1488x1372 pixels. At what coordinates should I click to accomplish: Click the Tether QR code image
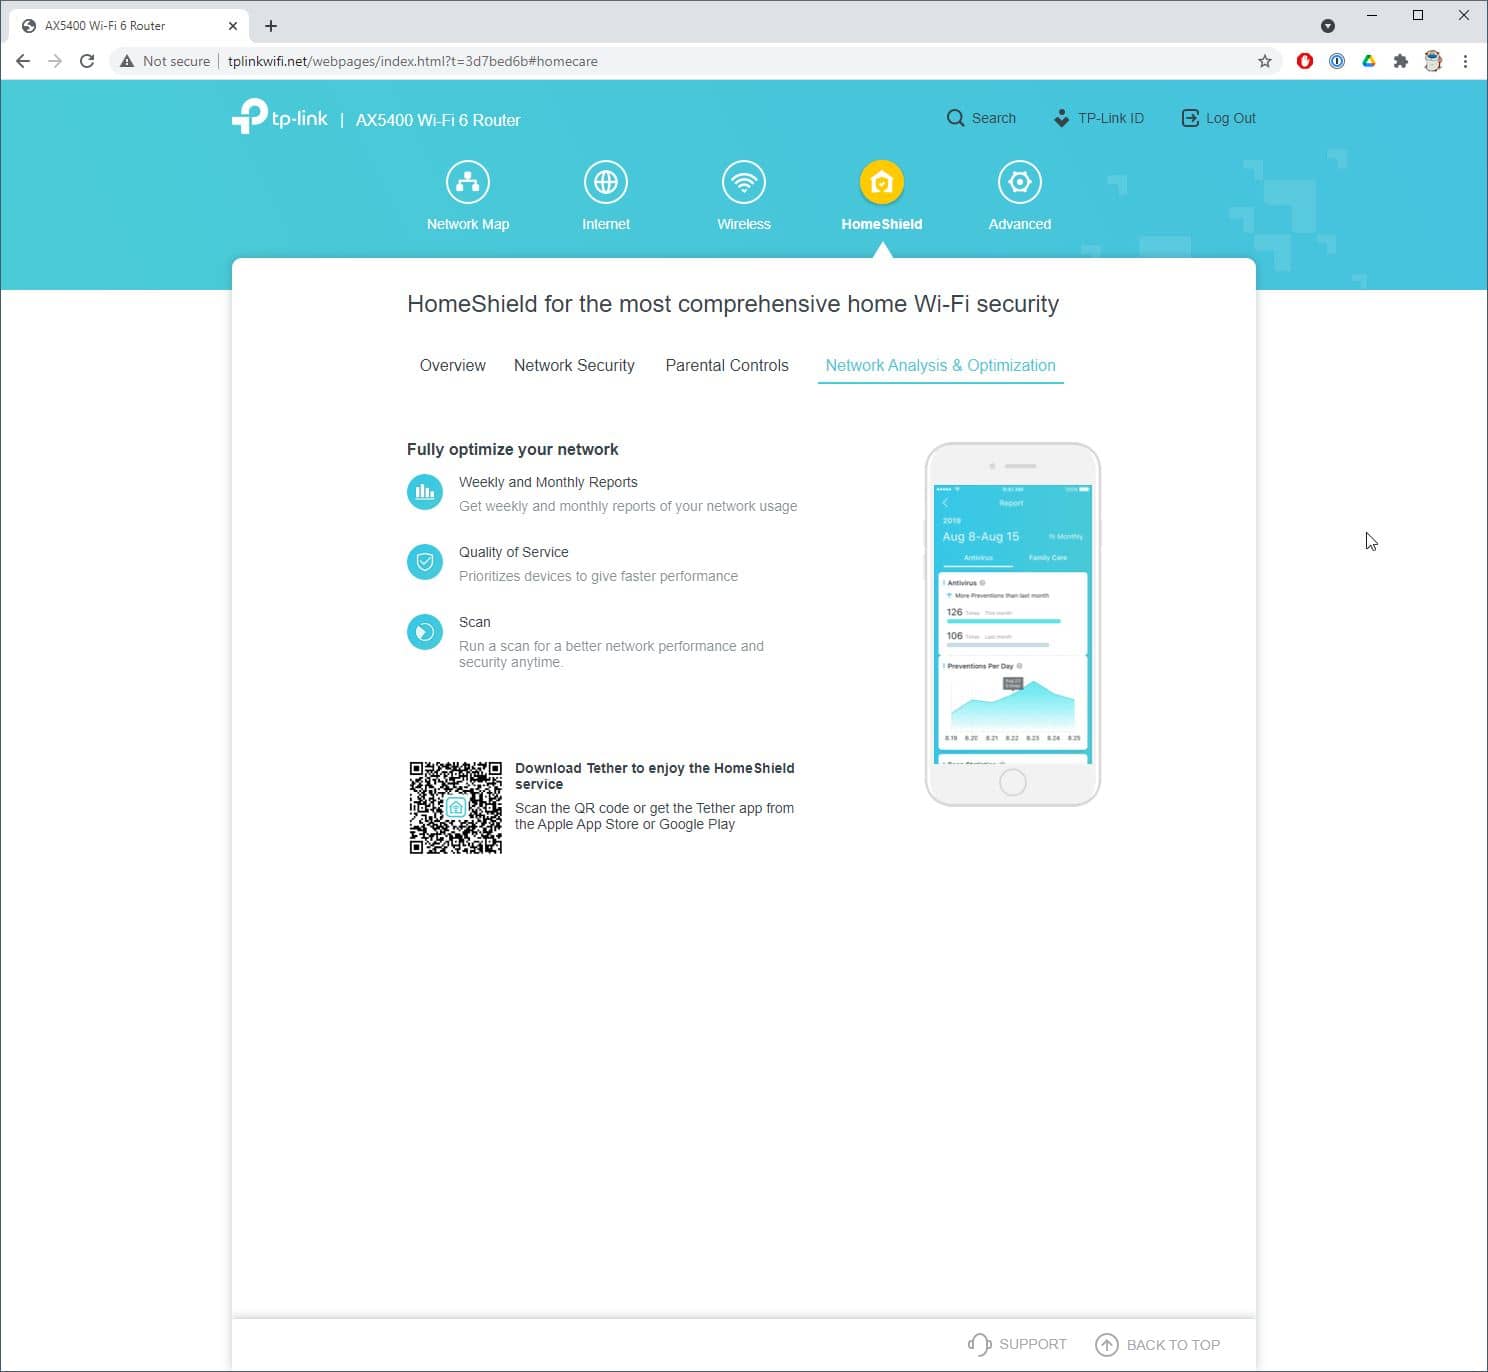(455, 807)
